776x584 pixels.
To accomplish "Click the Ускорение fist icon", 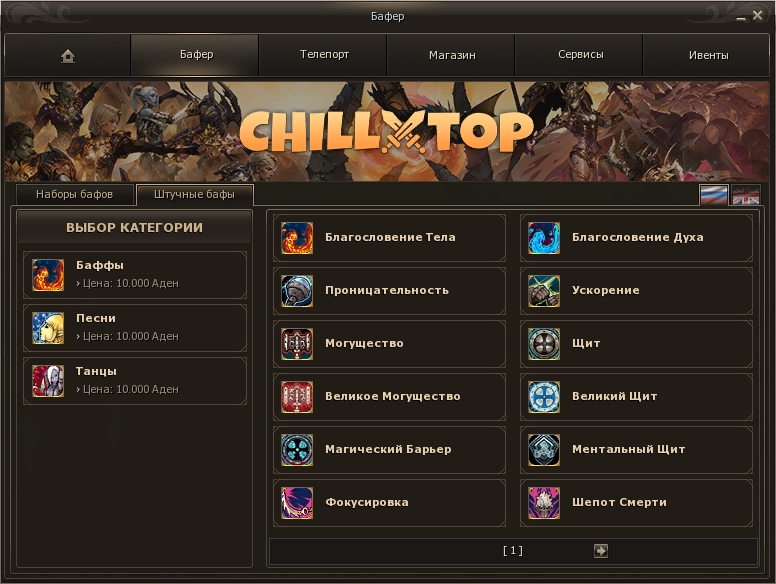I will [x=544, y=291].
